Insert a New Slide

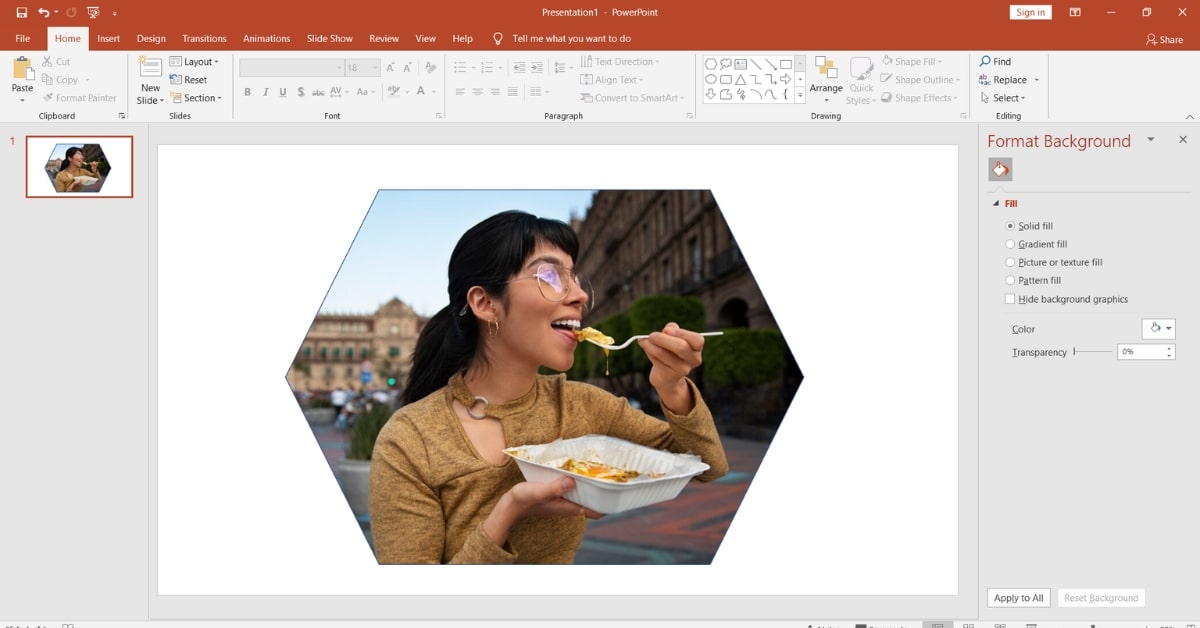pos(150,81)
